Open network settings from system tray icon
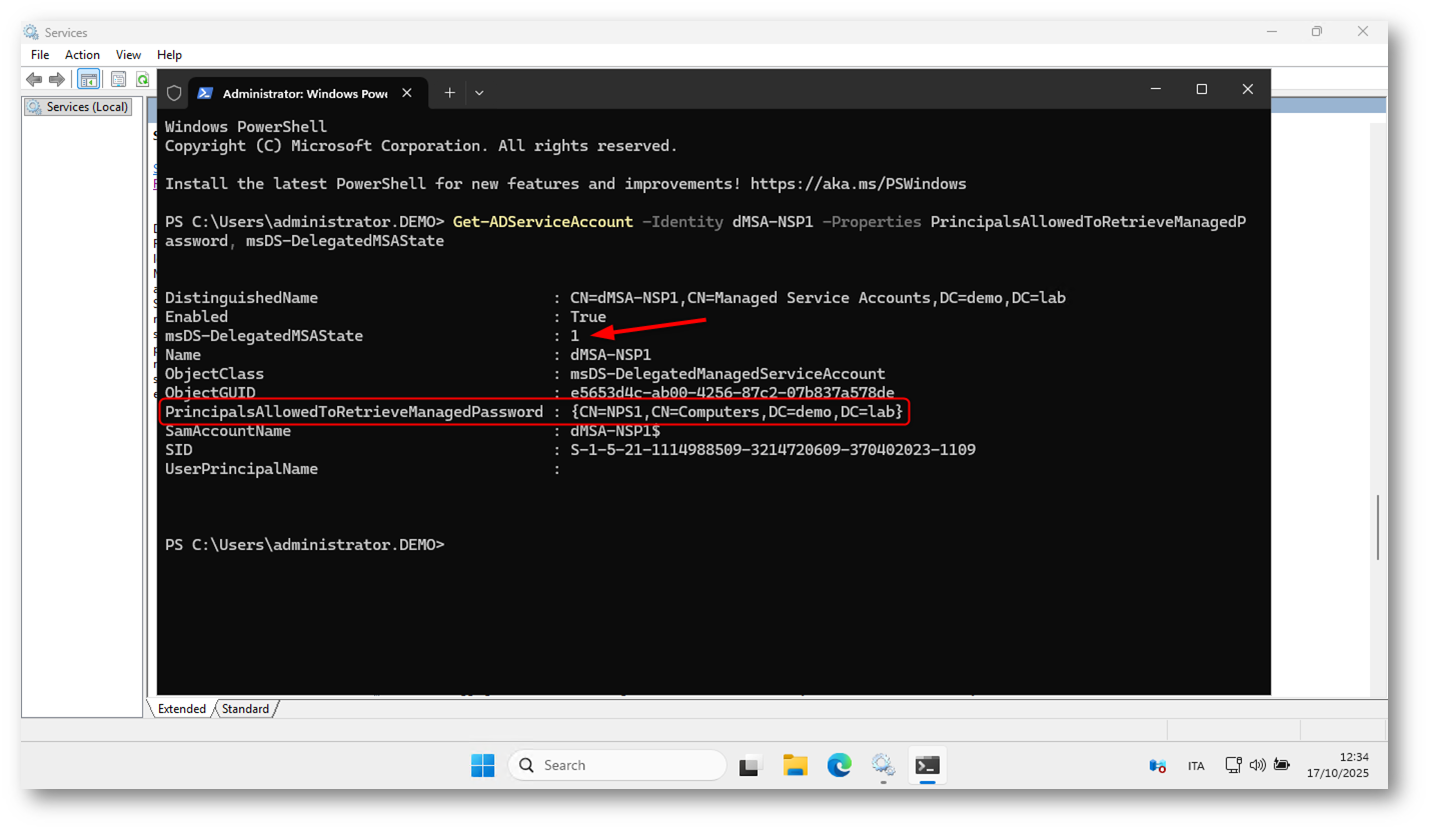Screen dimensions: 1430x831 [x=1234, y=766]
